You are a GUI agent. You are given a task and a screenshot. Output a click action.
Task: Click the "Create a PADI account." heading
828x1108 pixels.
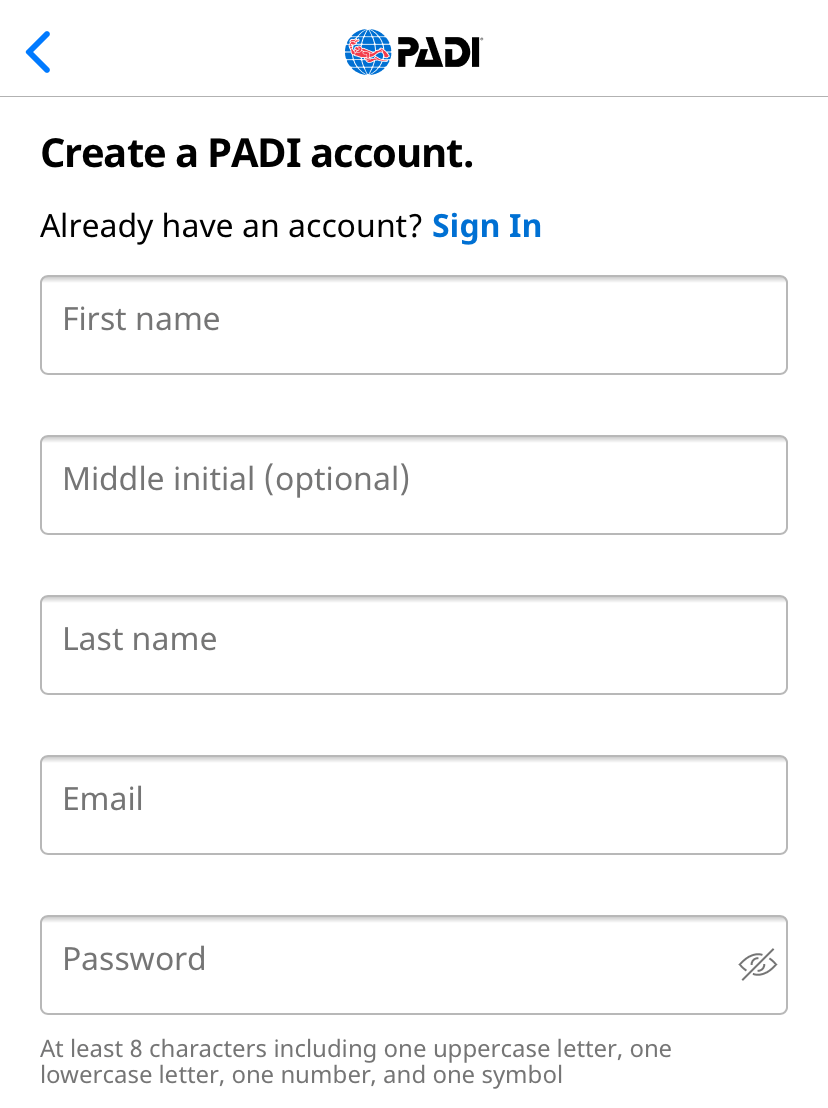256,154
